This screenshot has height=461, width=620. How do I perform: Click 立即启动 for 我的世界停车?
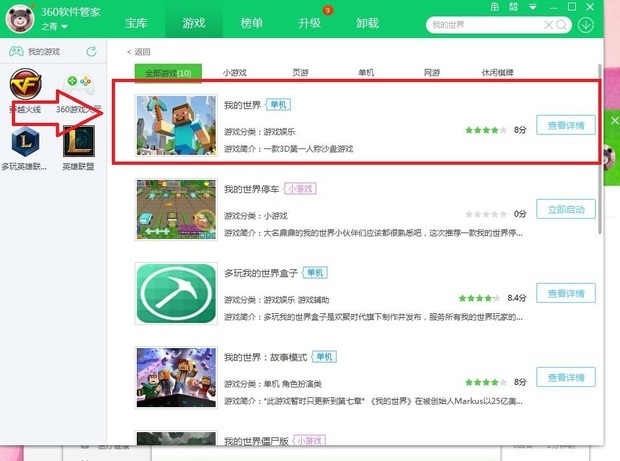pos(566,209)
